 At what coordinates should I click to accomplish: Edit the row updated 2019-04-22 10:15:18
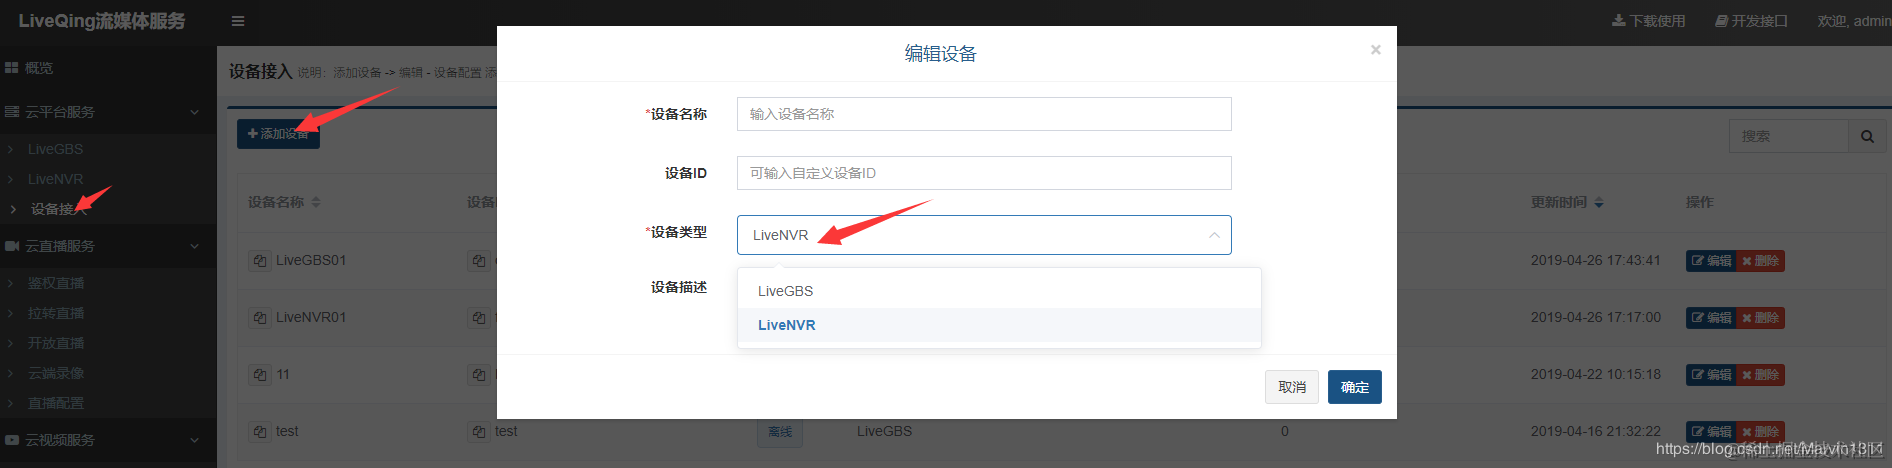(1711, 375)
